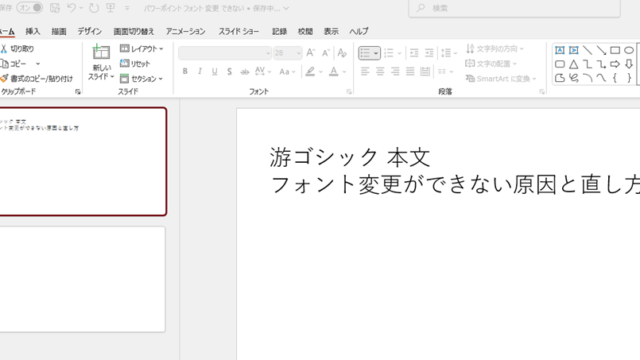The height and width of the screenshot is (360, 640).
Task: Open clipboard group dialog launcher
Action: click(x=78, y=92)
